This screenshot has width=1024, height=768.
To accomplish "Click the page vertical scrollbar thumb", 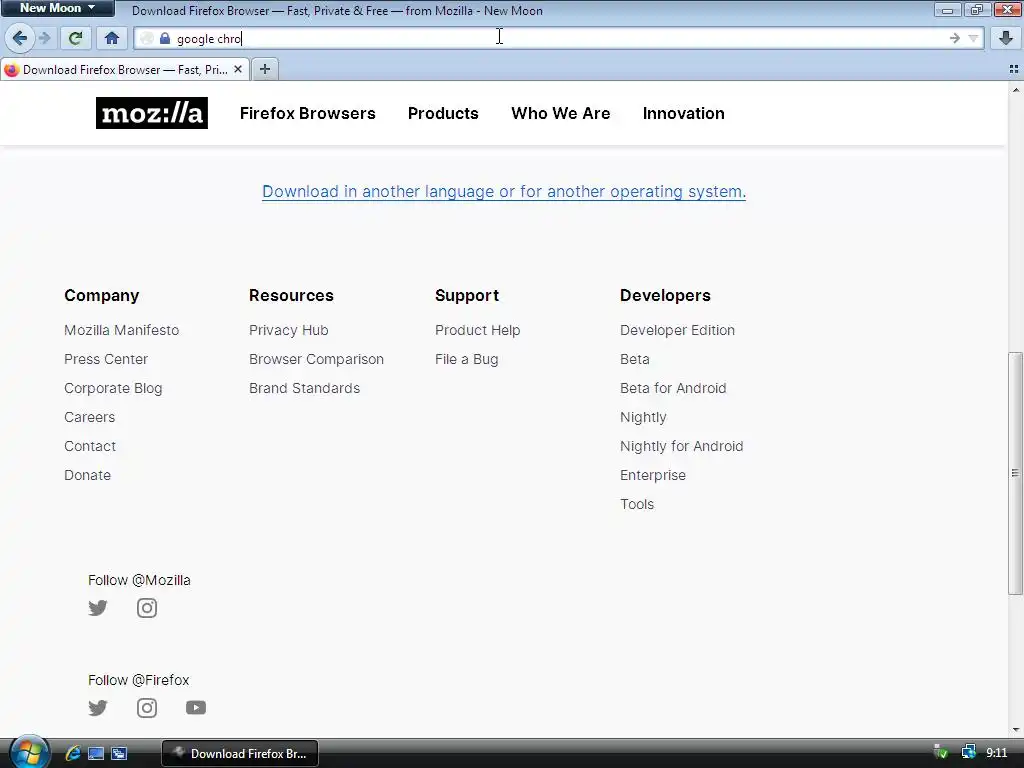I will tap(1015, 473).
